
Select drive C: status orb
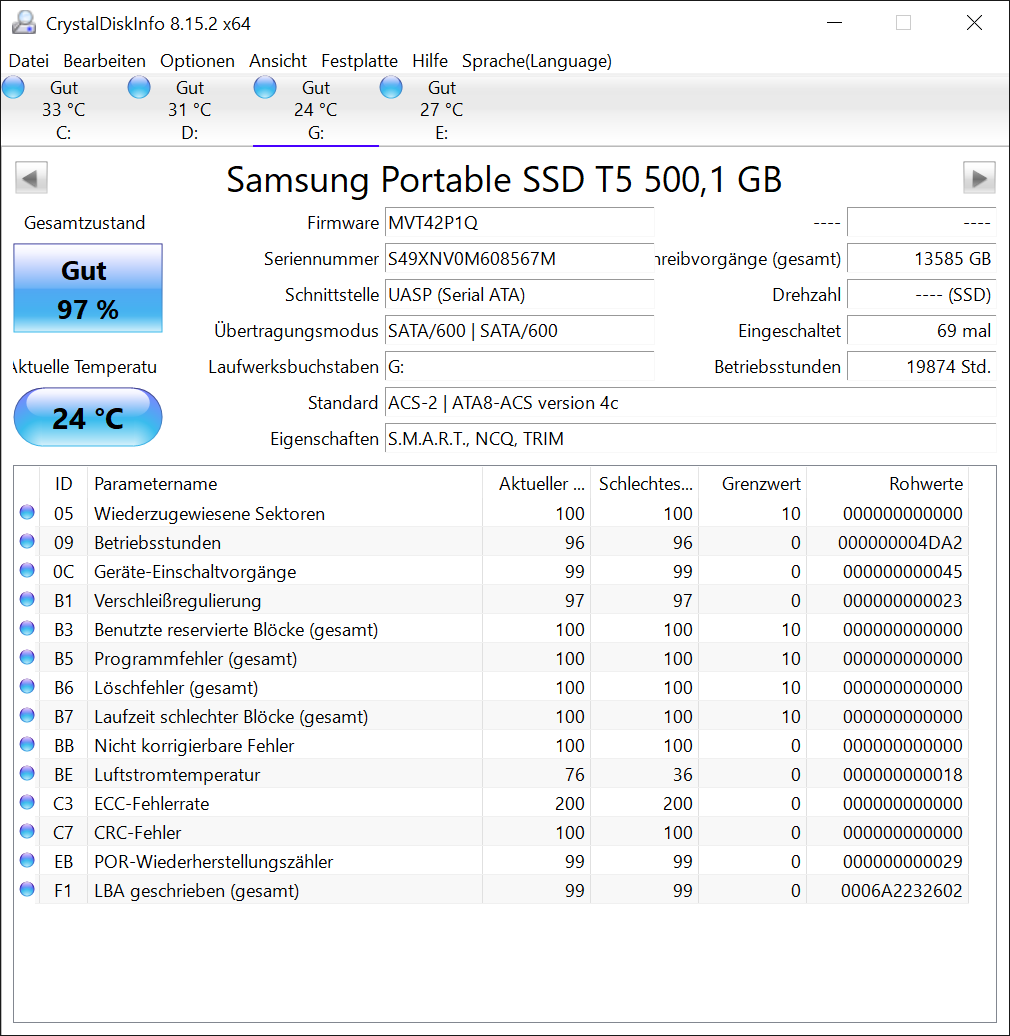[x=13, y=87]
